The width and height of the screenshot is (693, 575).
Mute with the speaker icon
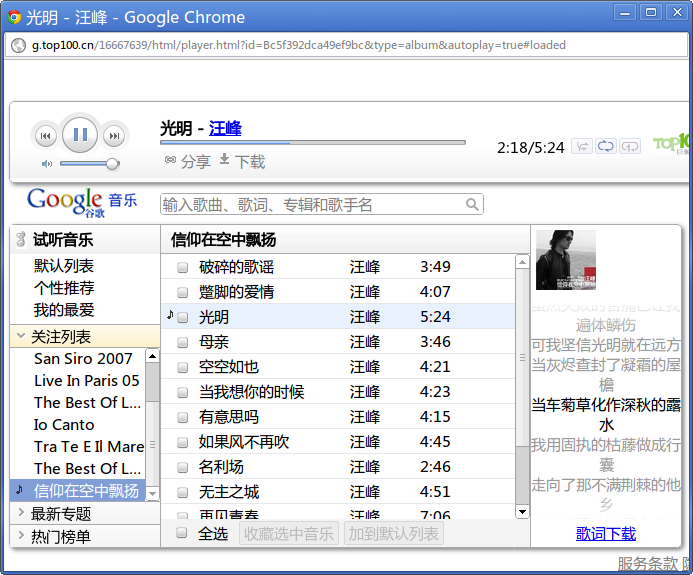point(47,164)
